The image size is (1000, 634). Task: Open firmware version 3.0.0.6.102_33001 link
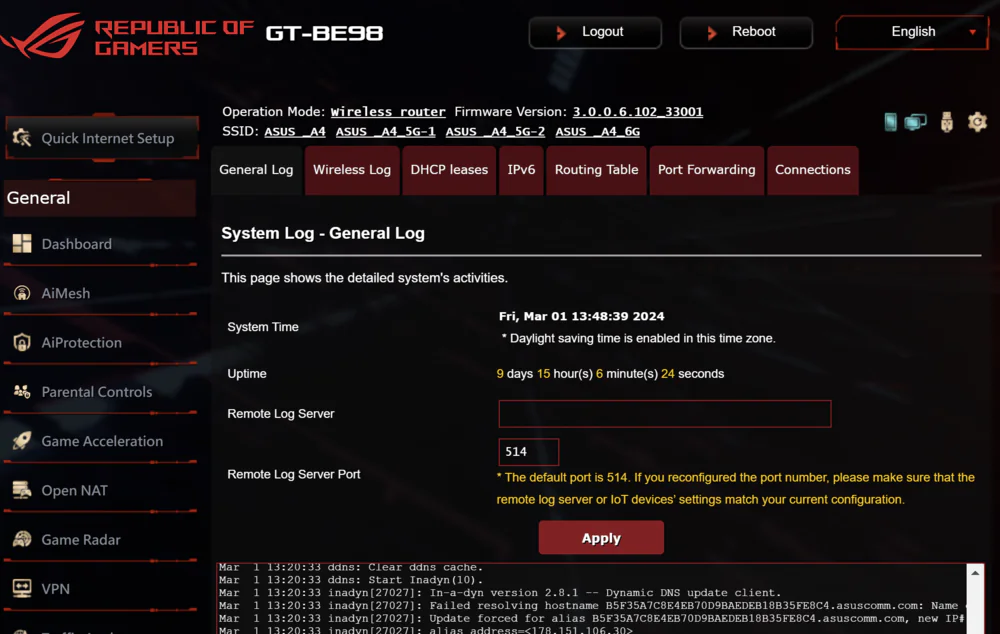(638, 112)
